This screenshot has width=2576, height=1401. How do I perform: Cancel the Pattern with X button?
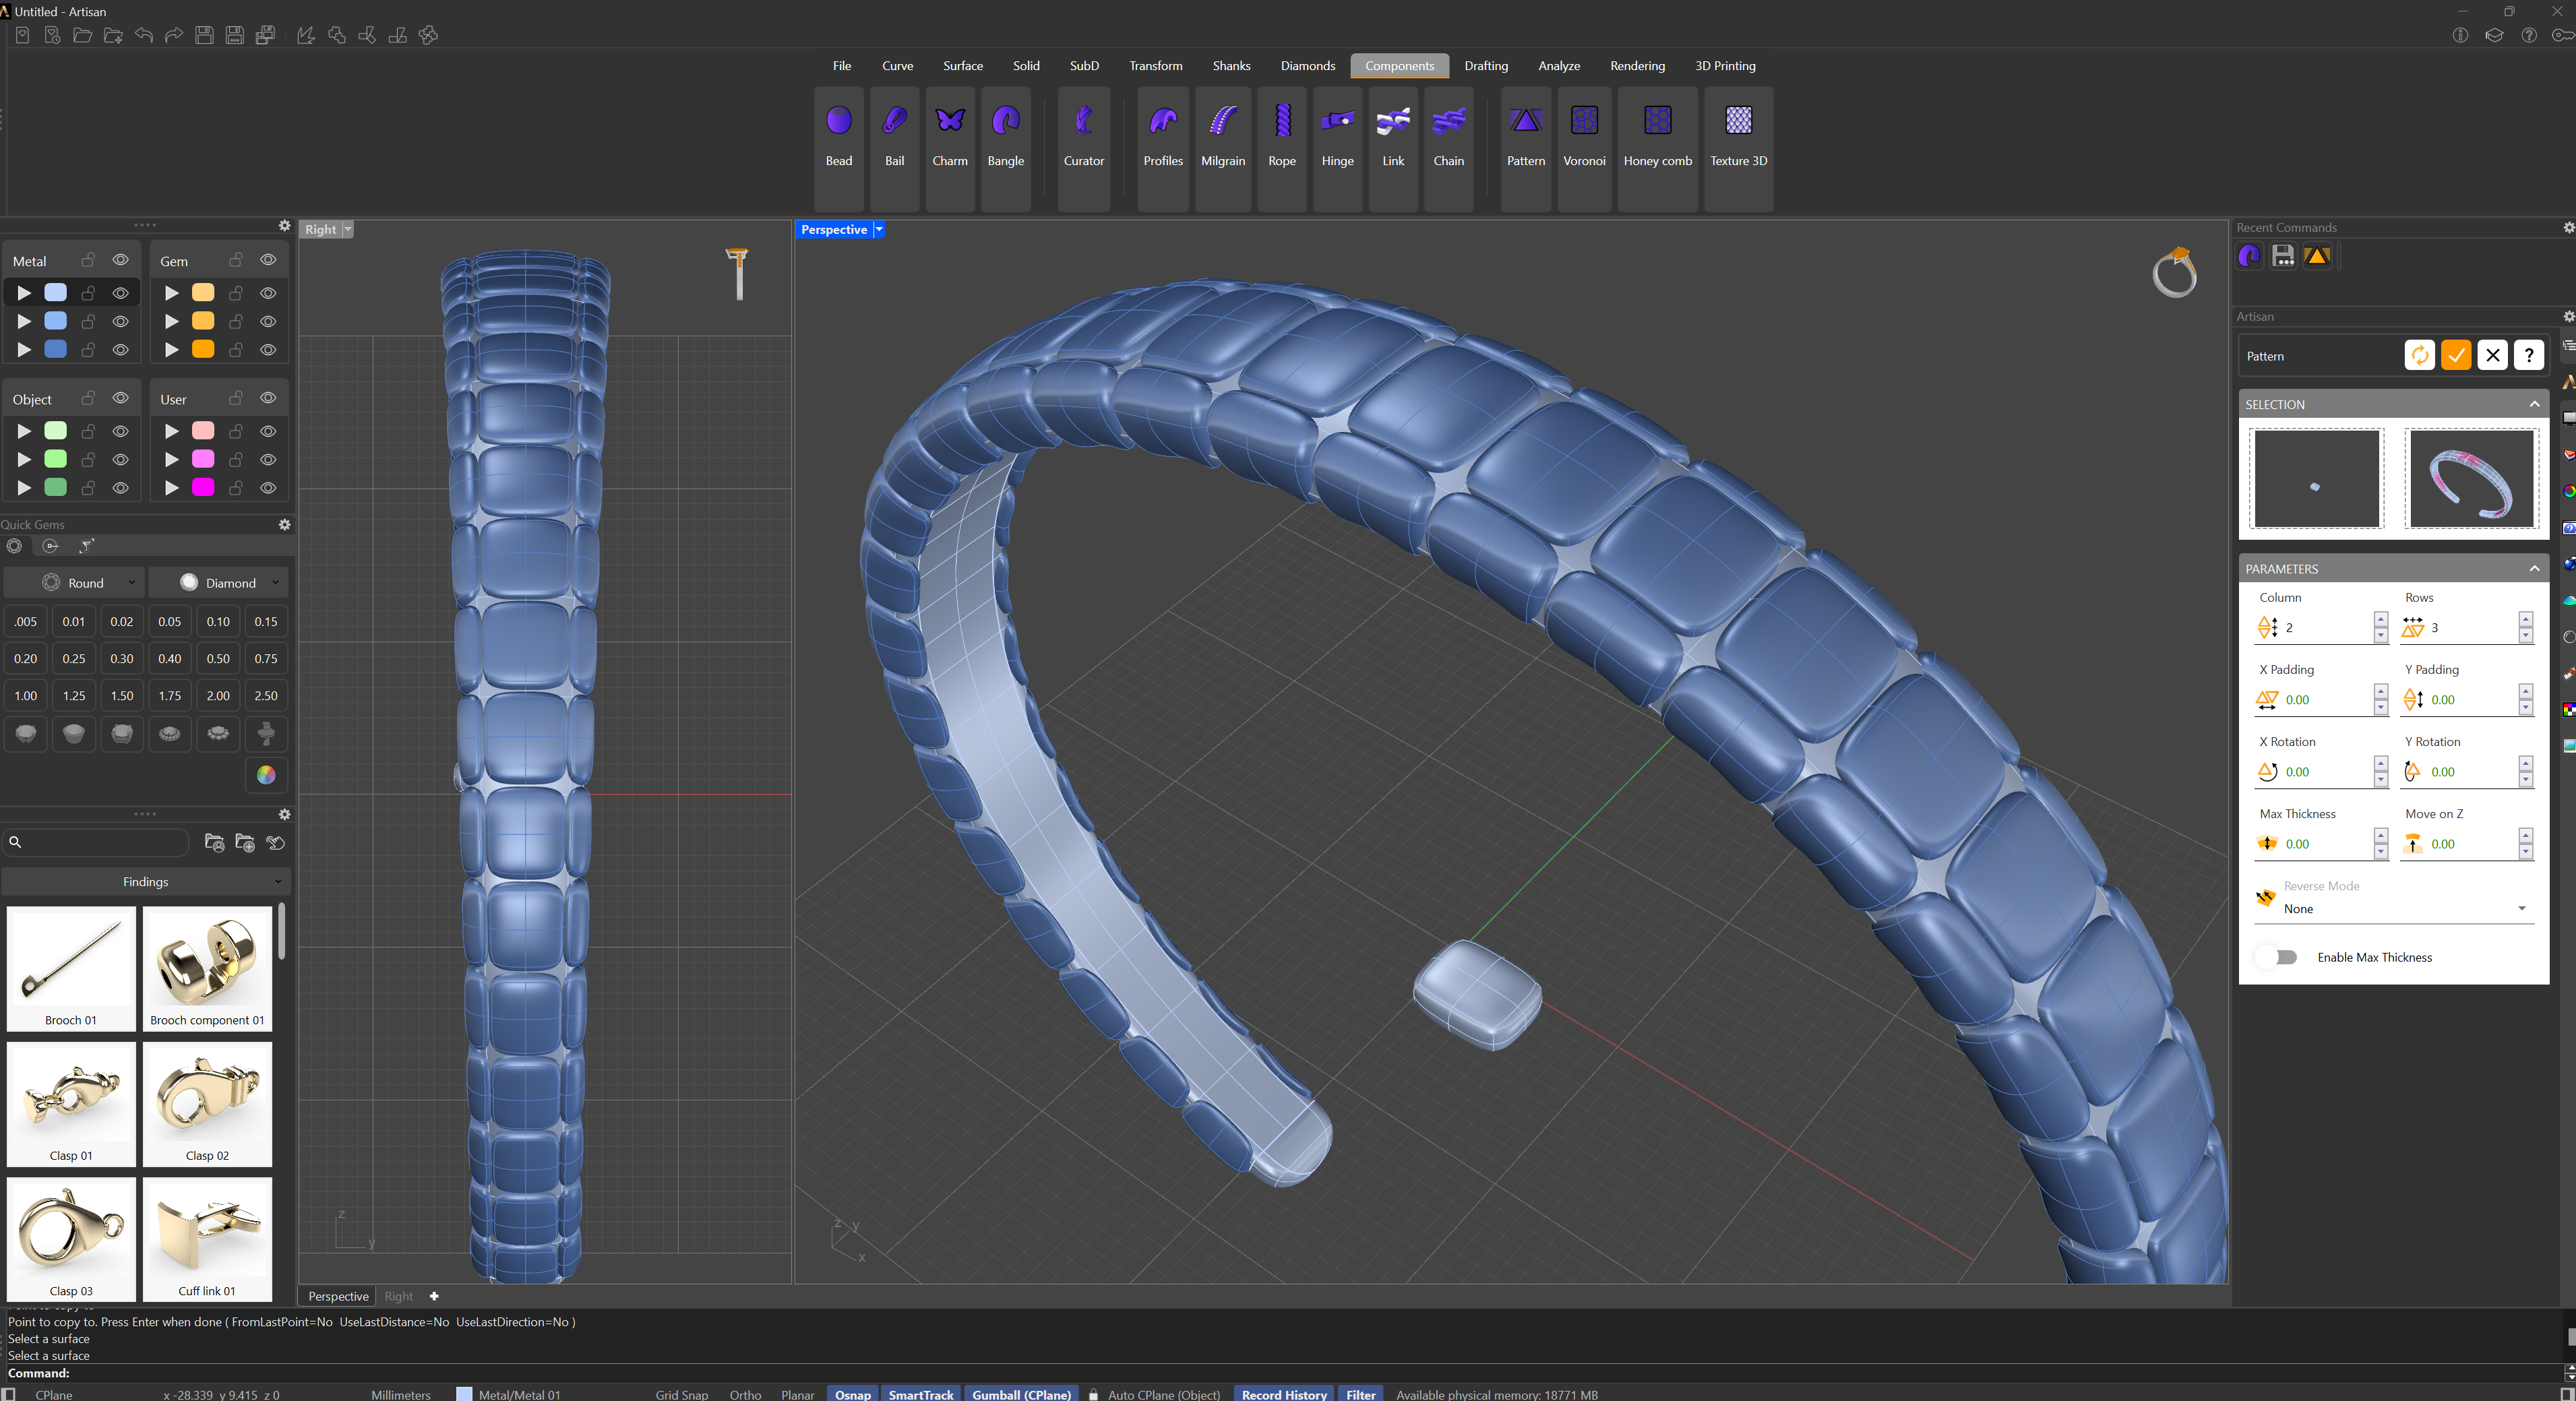[x=2493, y=355]
